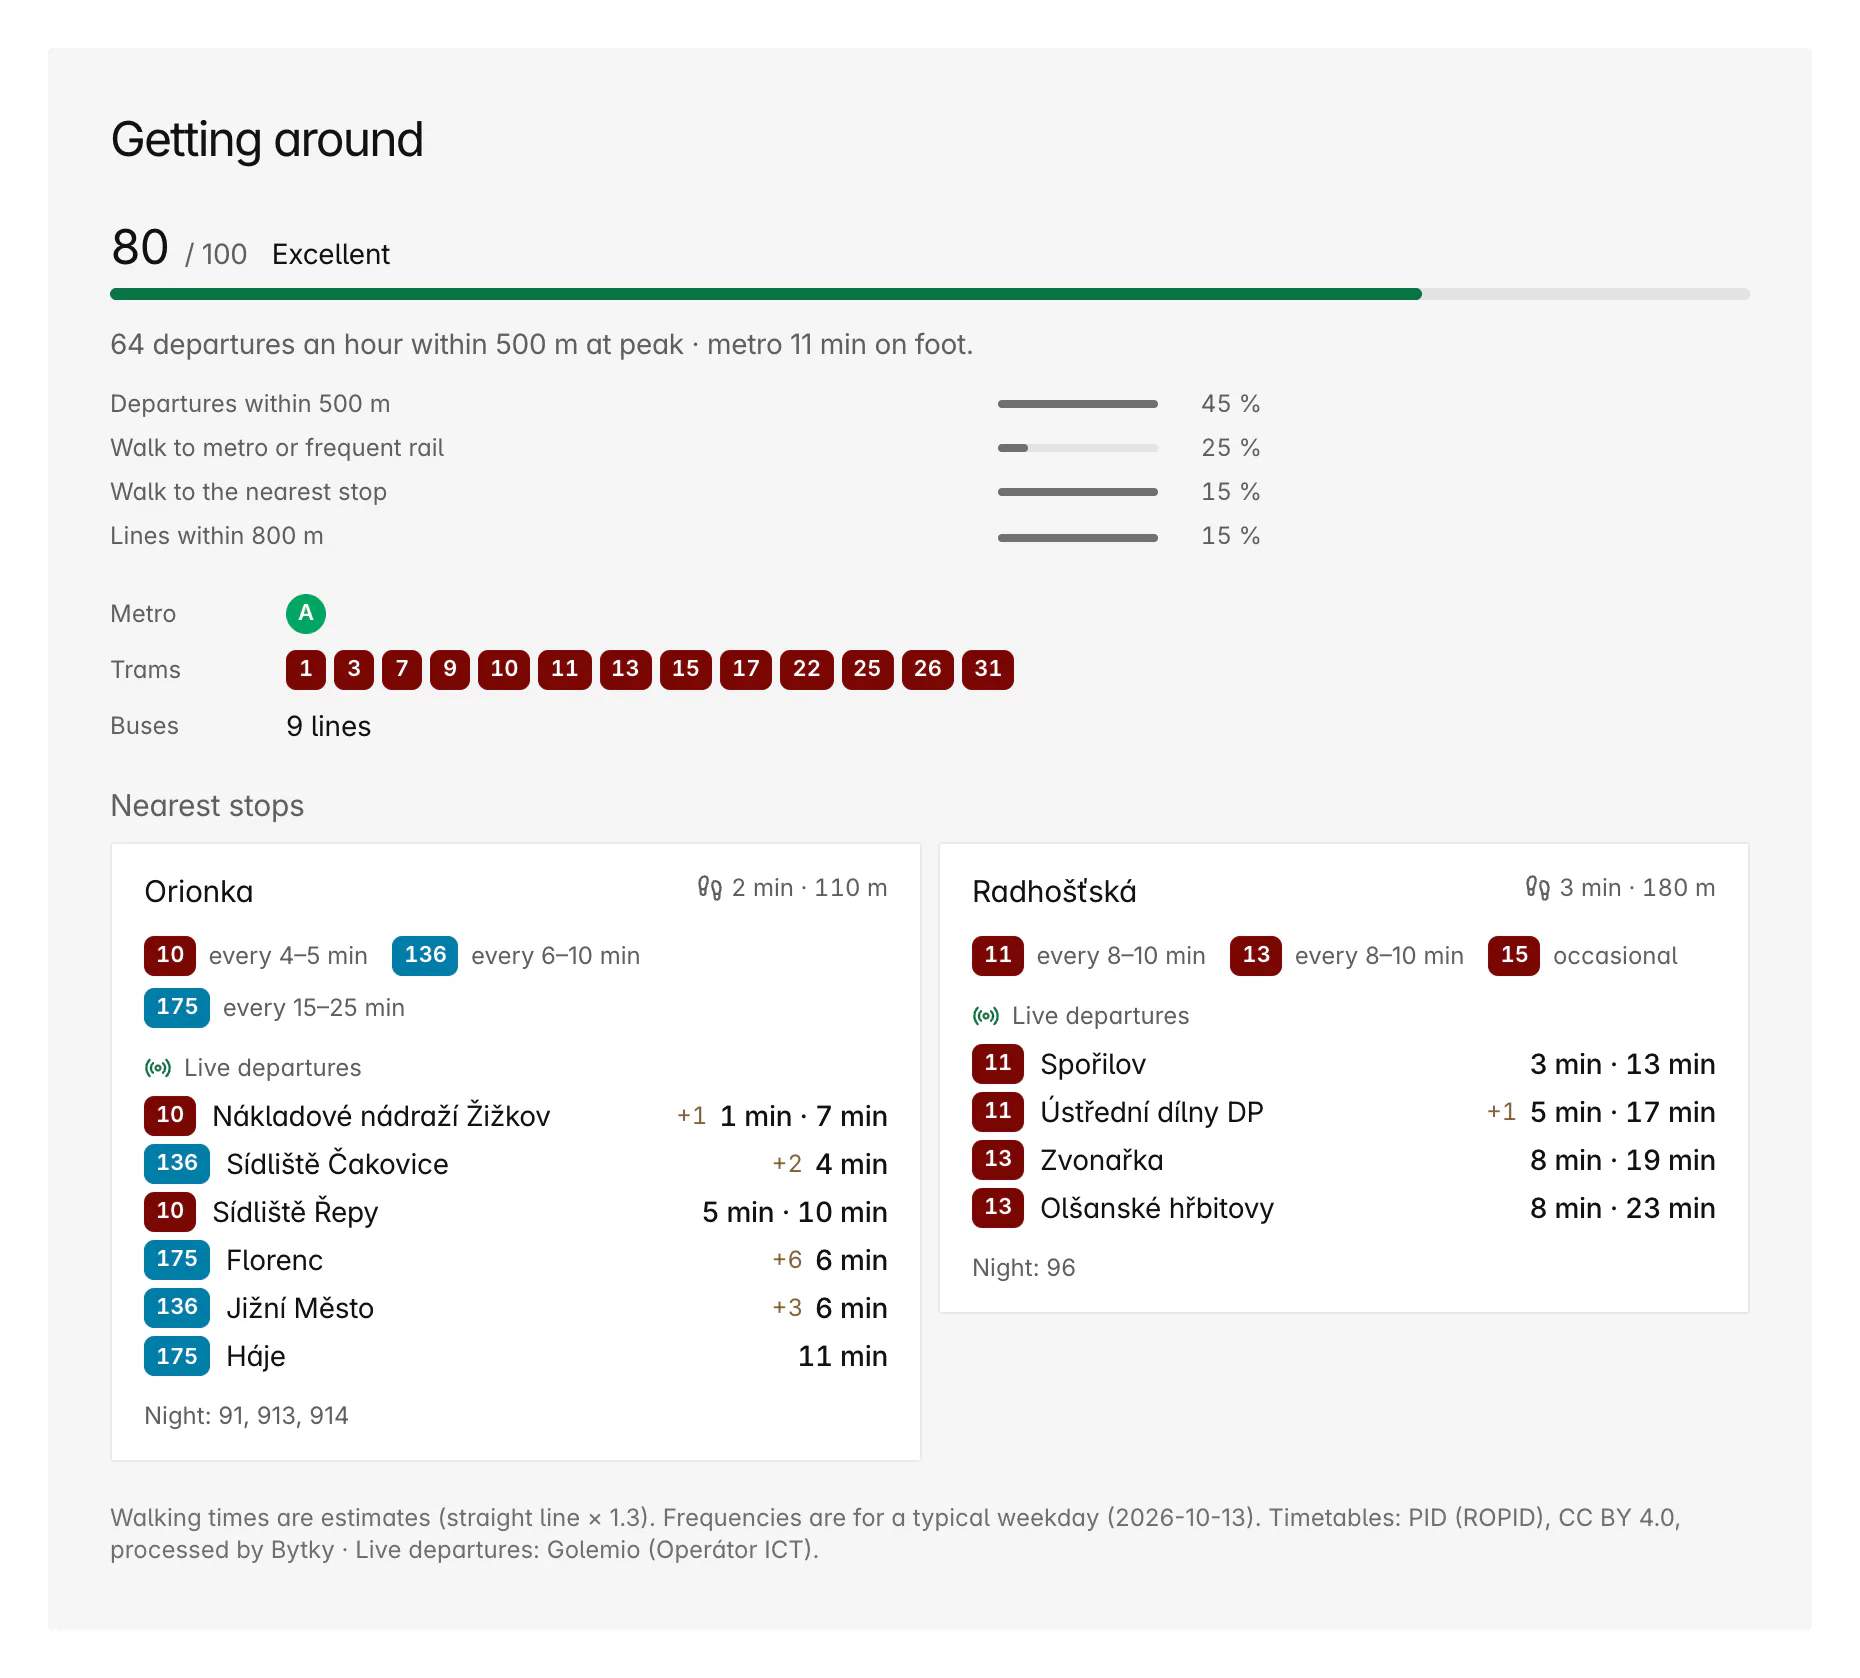Click the Spořilov departure row
Screen dimensions: 1860x1678
(1344, 1064)
